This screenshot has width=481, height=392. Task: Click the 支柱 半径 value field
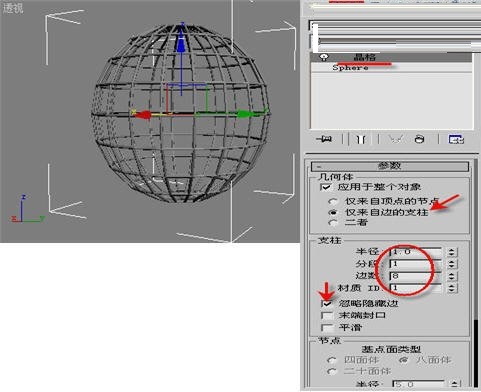416,252
